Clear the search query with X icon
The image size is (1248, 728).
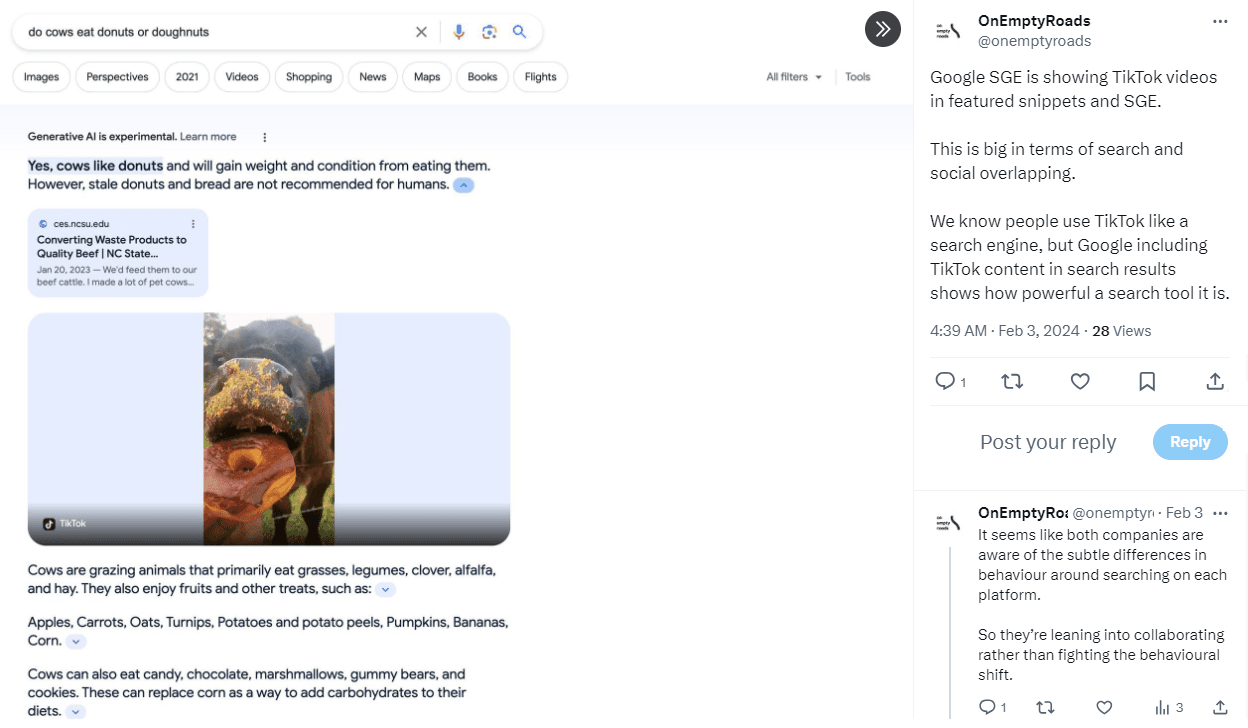(421, 32)
